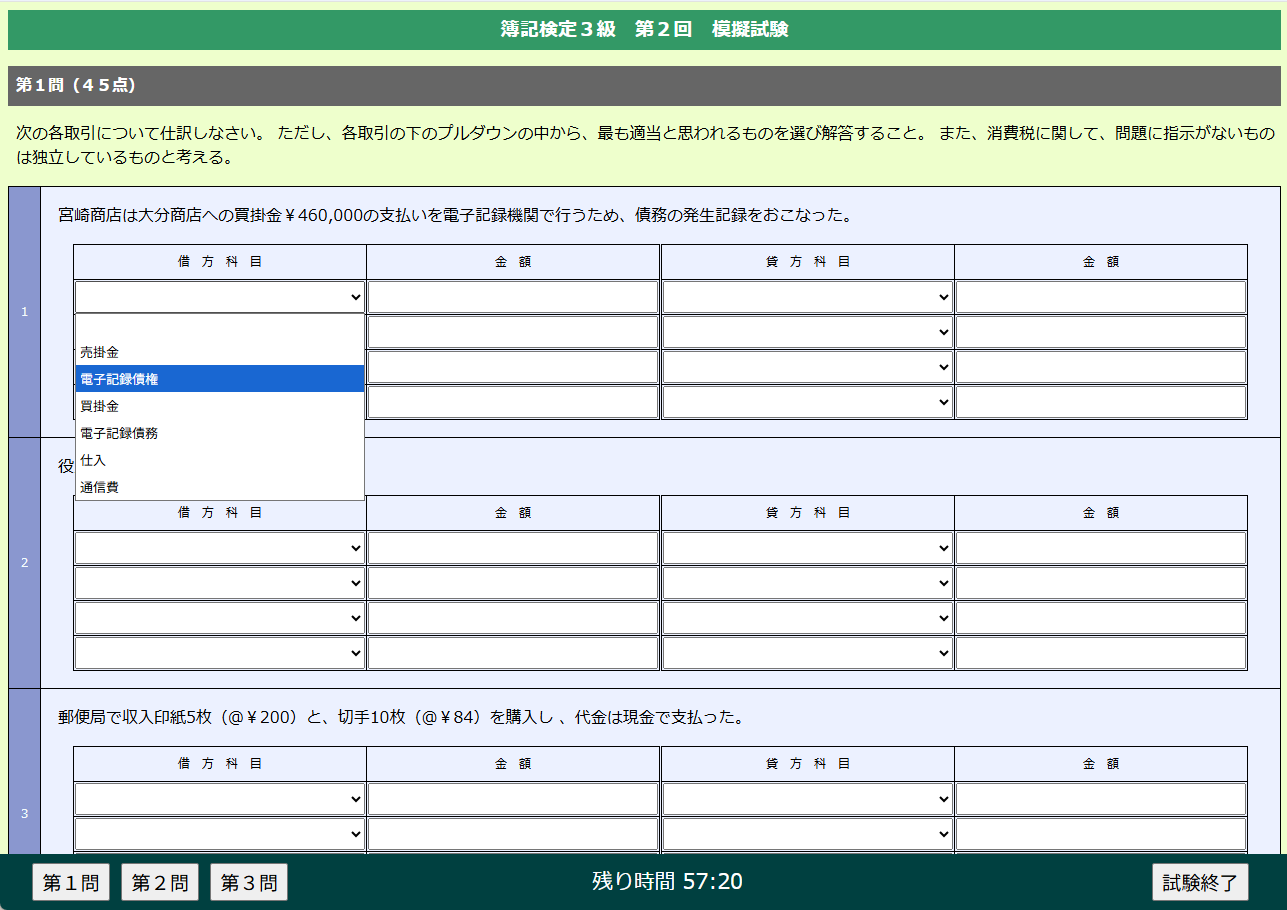
Task: Select 通信費 from the open dropdown
Action: coord(219,487)
